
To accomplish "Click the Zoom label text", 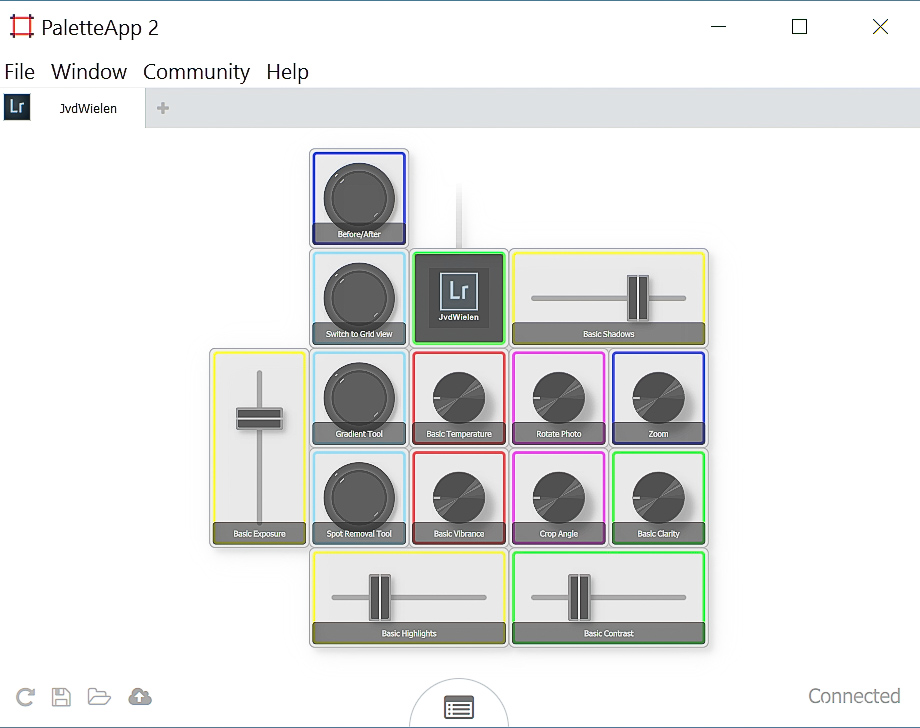I will [x=658, y=434].
